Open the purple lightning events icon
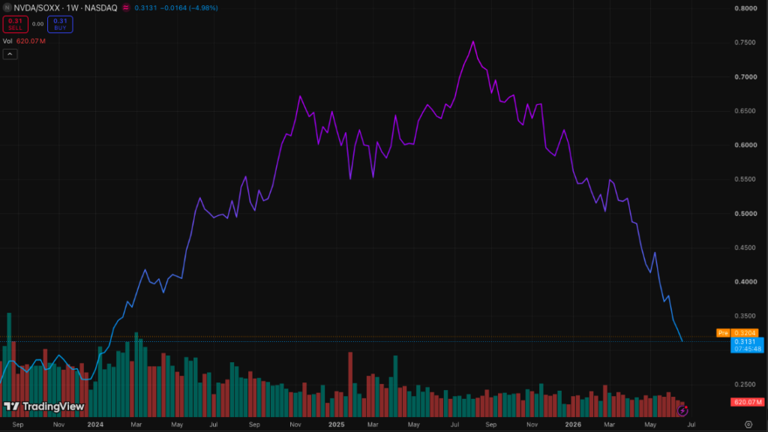The height and width of the screenshot is (432, 768). pyautogui.click(x=682, y=410)
